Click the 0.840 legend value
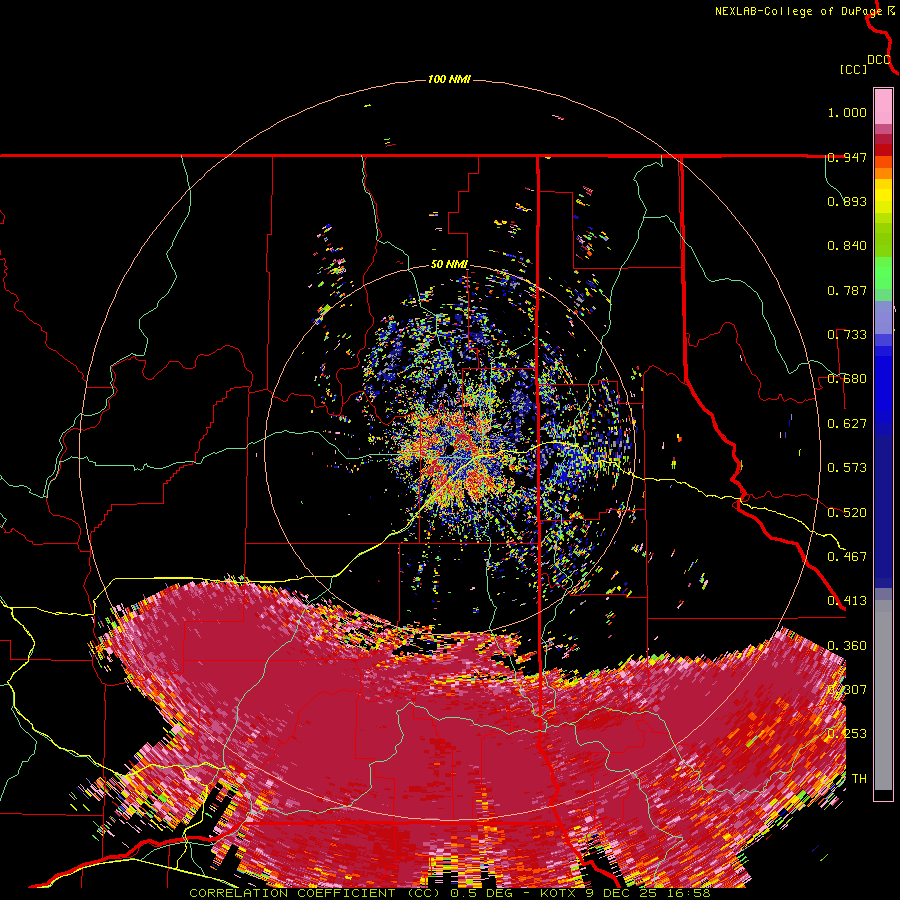This screenshot has height=900, width=900. [847, 246]
